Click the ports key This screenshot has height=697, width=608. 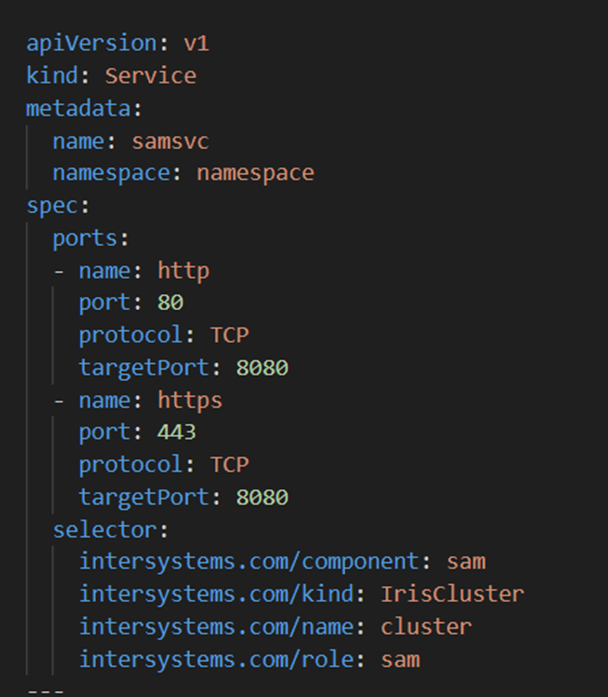tap(85, 239)
